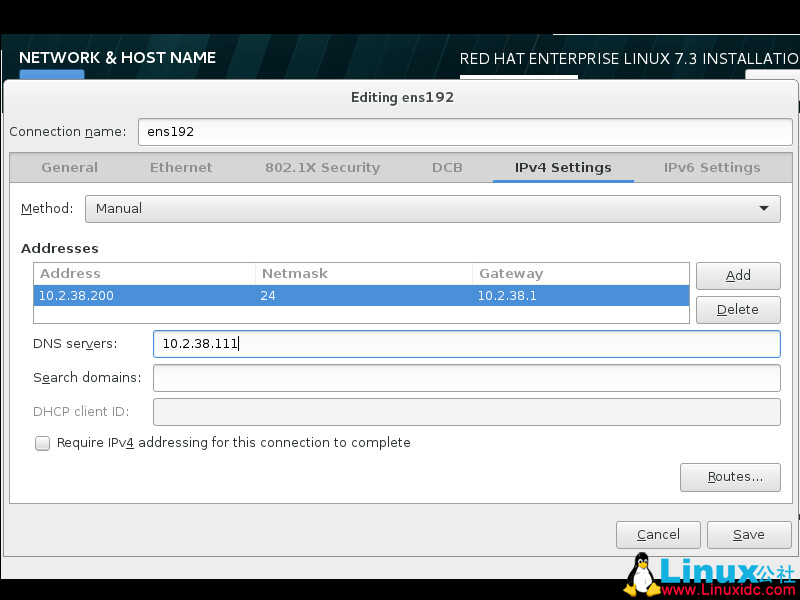Enable Require IPv4 addressing checkbox
800x600 pixels.
[42, 443]
